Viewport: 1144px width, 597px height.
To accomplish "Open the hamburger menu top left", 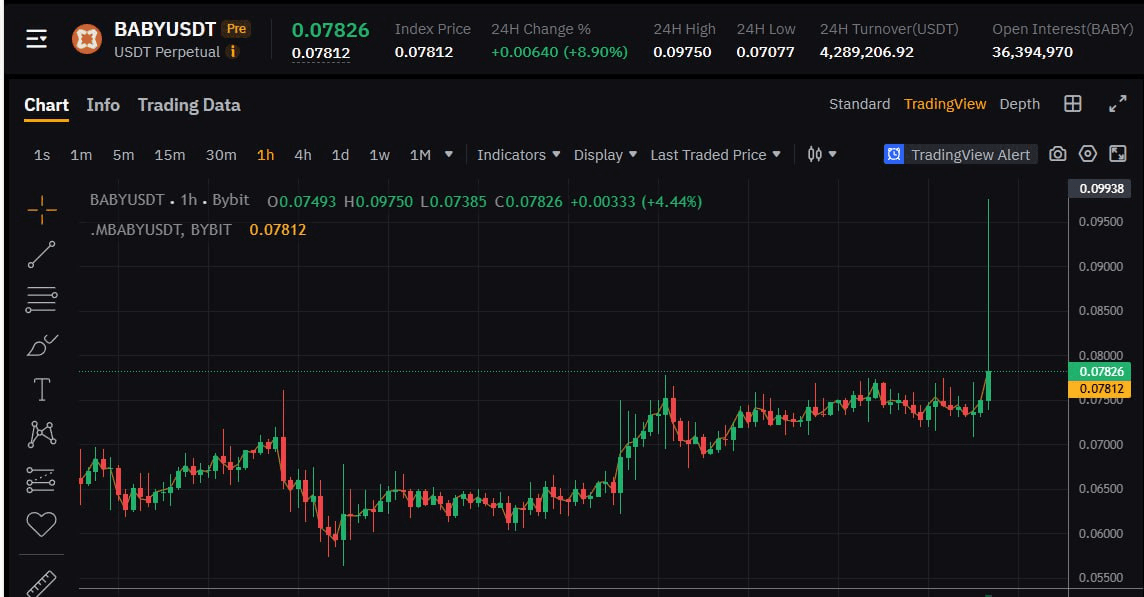I will click(x=36, y=38).
